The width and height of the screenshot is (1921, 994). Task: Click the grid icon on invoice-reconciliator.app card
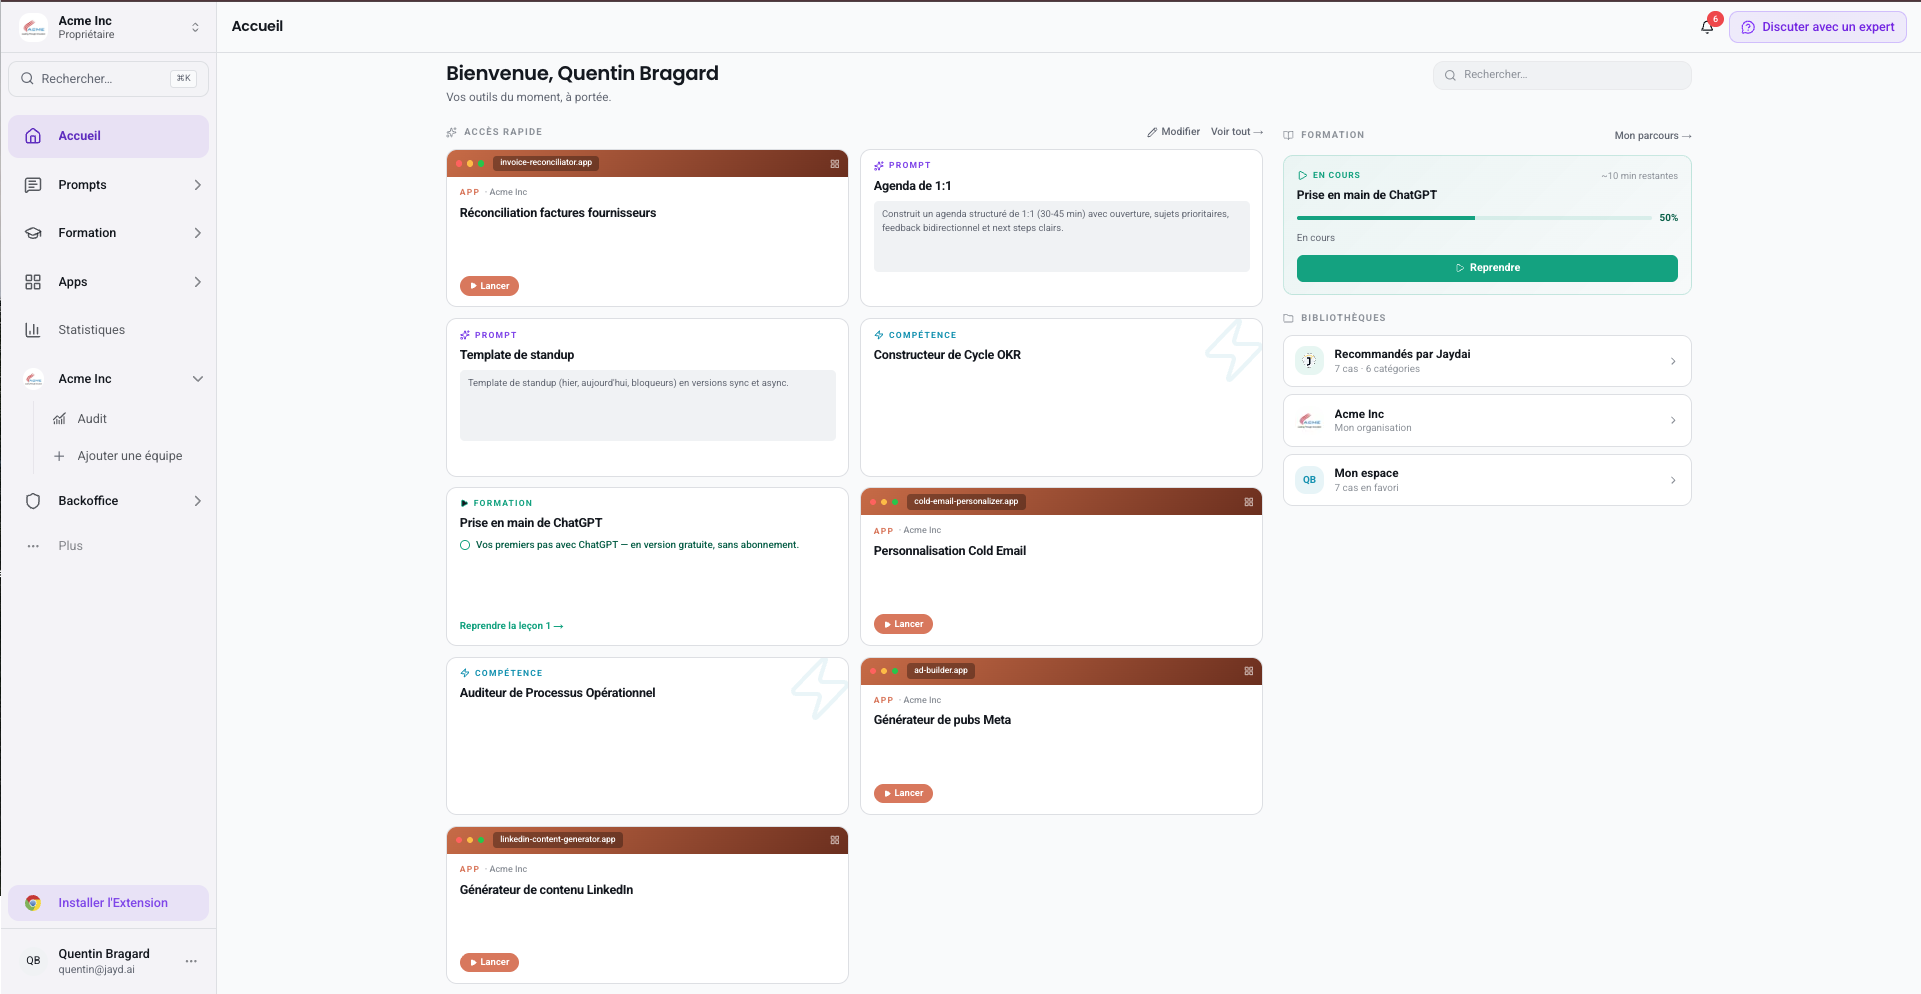pyautogui.click(x=835, y=164)
